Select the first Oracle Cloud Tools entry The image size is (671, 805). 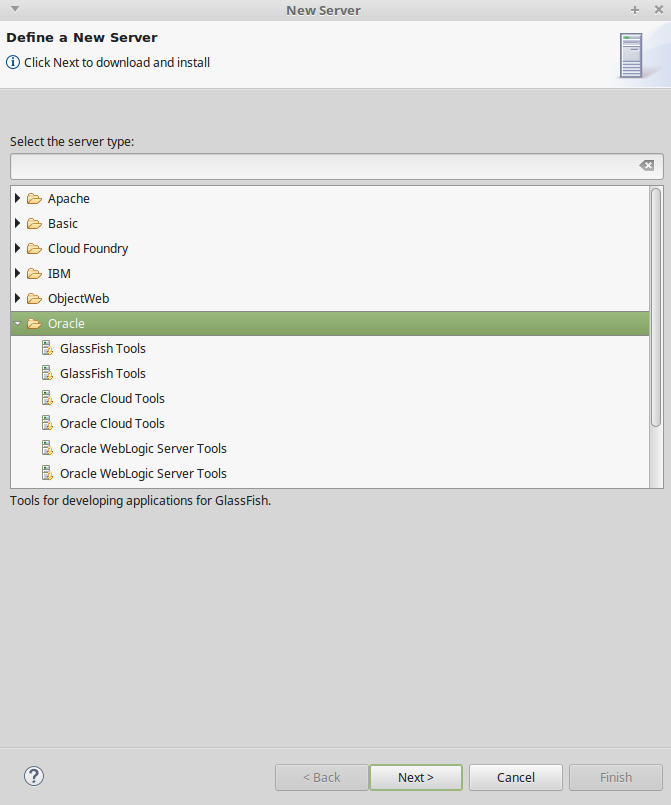[112, 398]
